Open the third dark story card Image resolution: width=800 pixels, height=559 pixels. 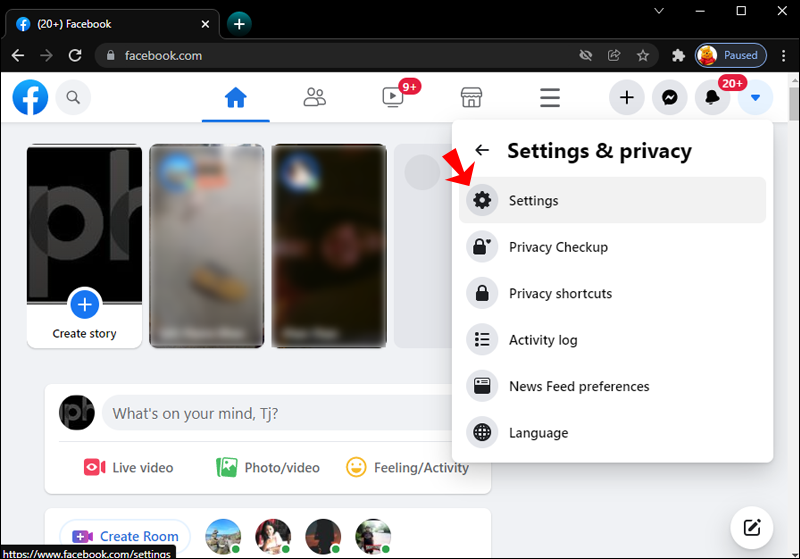pos(329,246)
